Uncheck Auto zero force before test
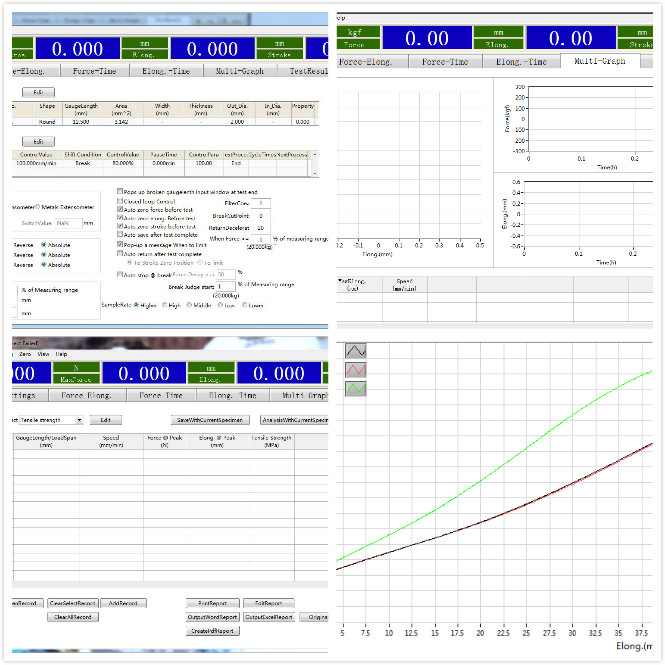 tap(120, 209)
